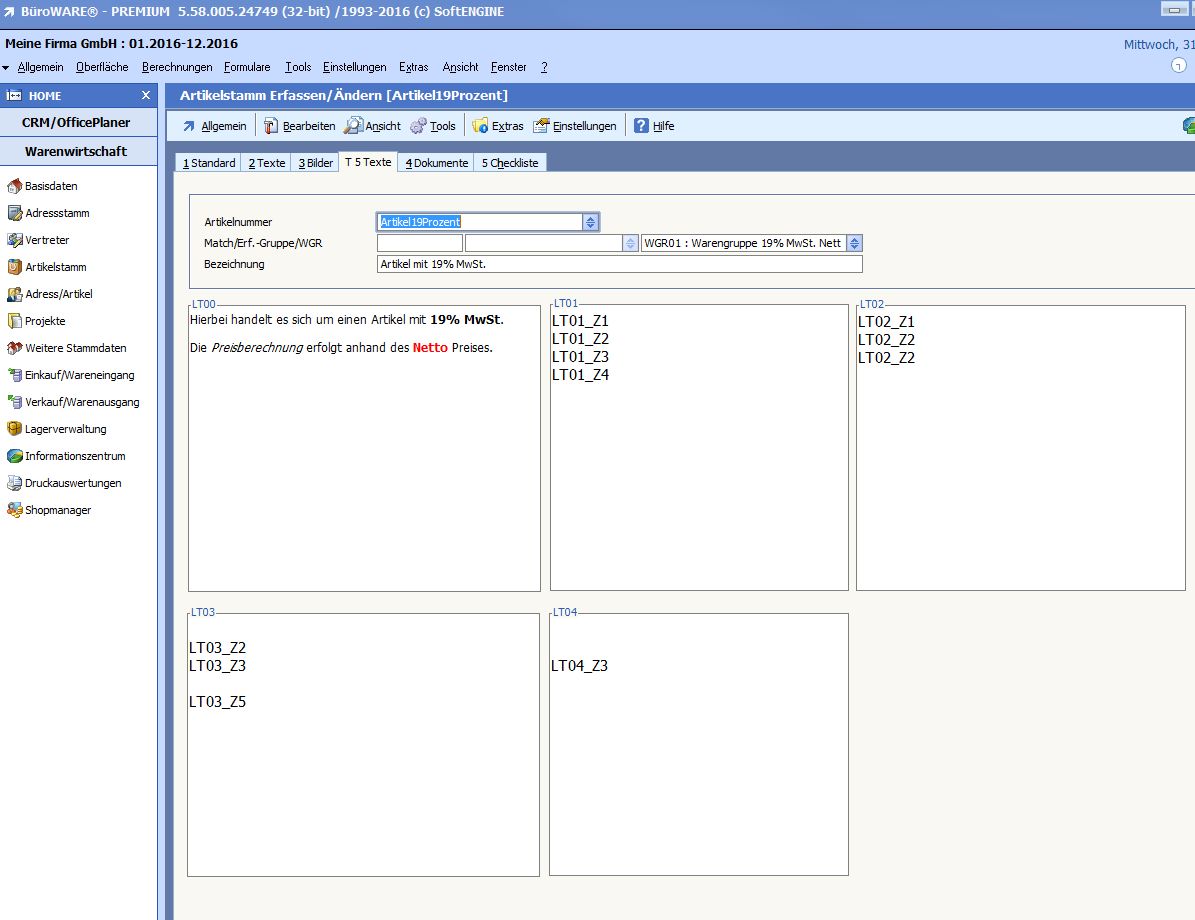Click the Informationszentrum globe icon
Viewport: 1195px width, 920px height.
(x=14, y=456)
